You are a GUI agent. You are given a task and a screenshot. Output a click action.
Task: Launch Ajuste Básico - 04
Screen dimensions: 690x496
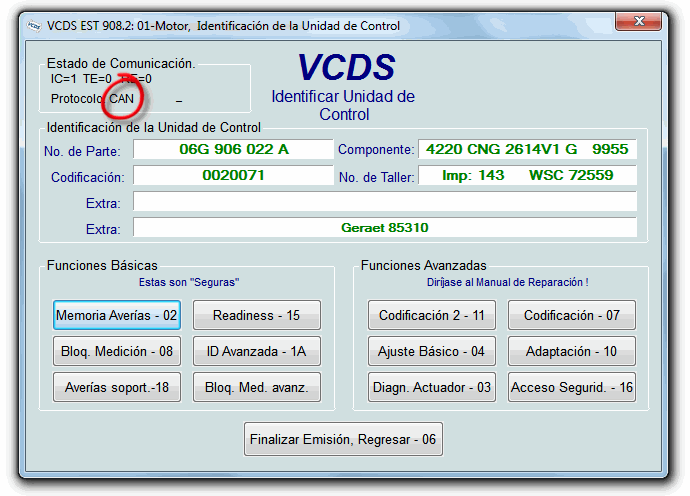click(432, 351)
